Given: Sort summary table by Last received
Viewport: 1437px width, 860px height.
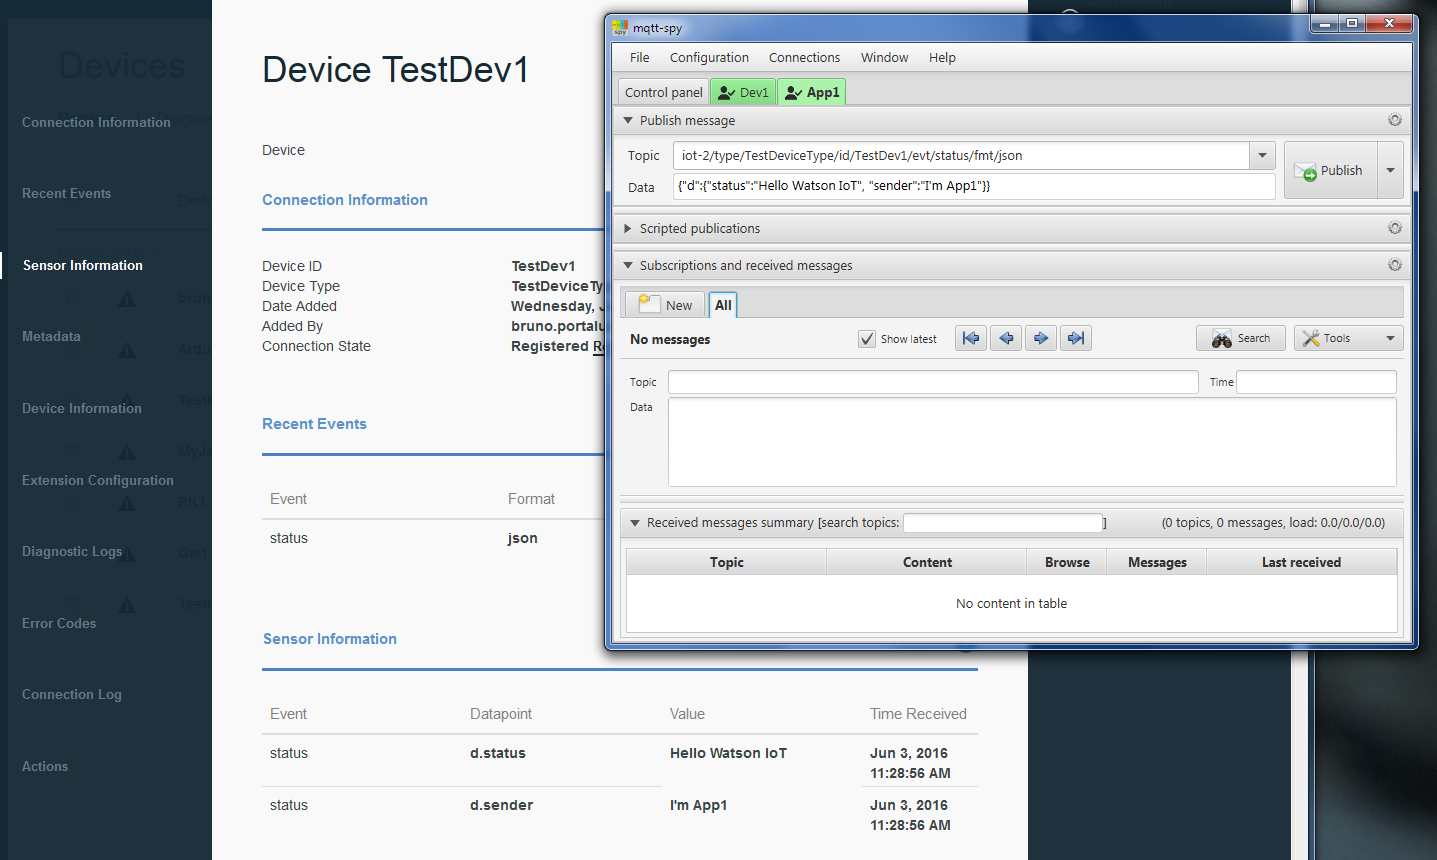Looking at the screenshot, I should (x=1301, y=562).
